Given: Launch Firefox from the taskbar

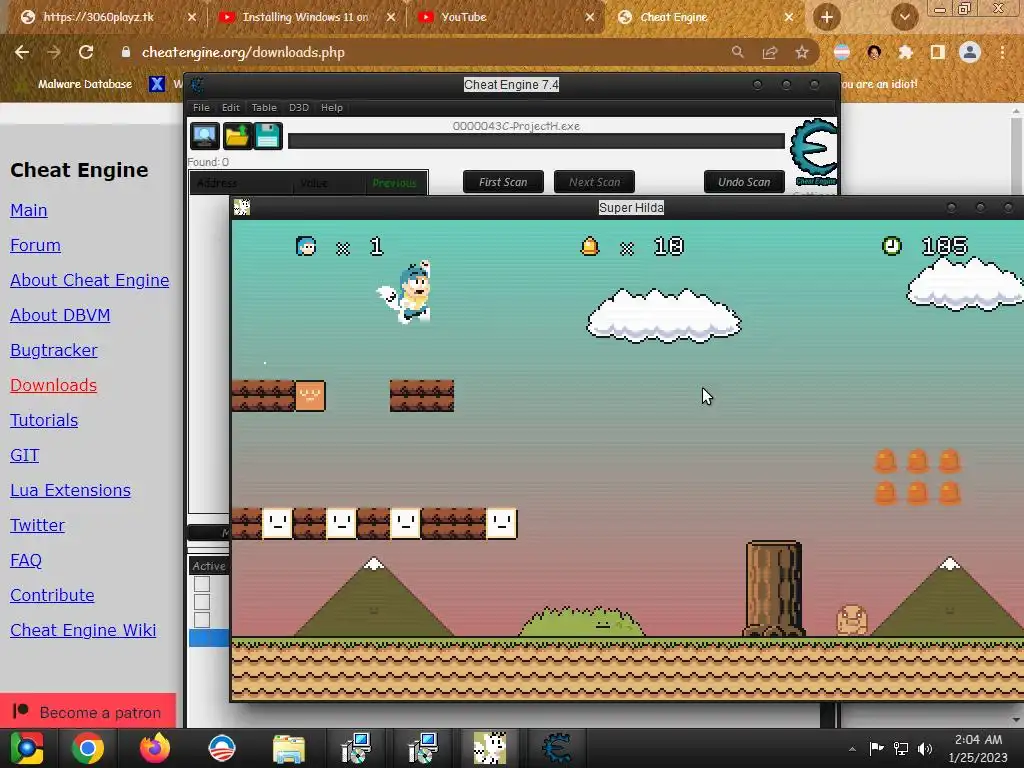Looking at the screenshot, I should coord(155,748).
